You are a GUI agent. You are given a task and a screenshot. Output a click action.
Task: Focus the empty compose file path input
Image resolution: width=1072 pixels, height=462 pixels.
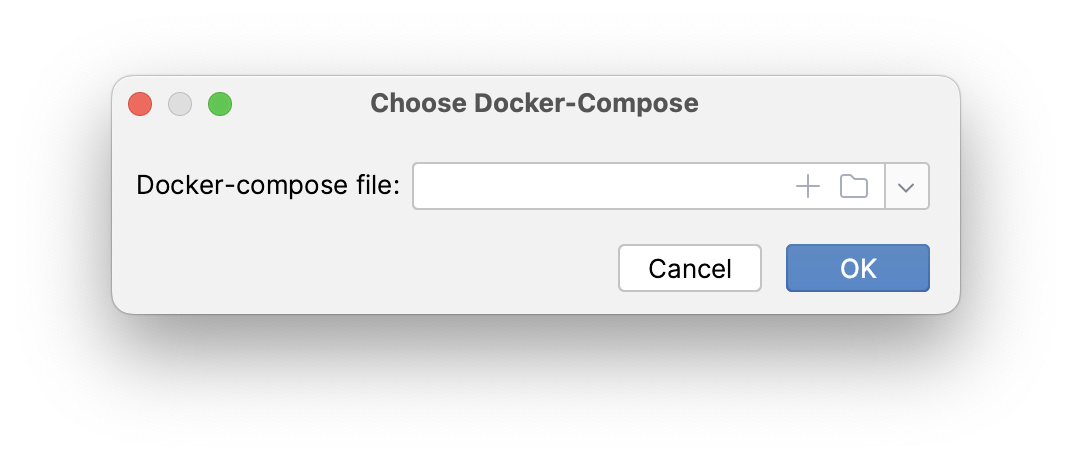click(x=600, y=187)
